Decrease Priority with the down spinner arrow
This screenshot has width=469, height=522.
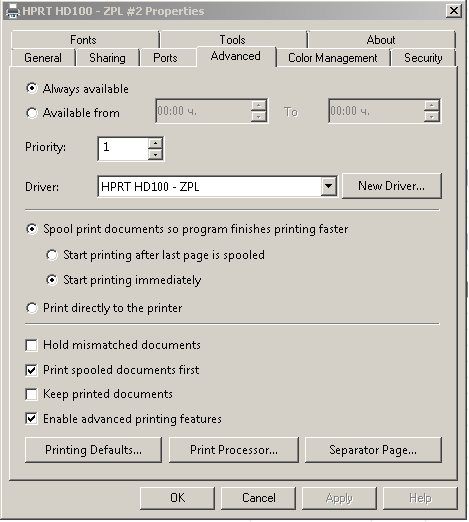155,154
